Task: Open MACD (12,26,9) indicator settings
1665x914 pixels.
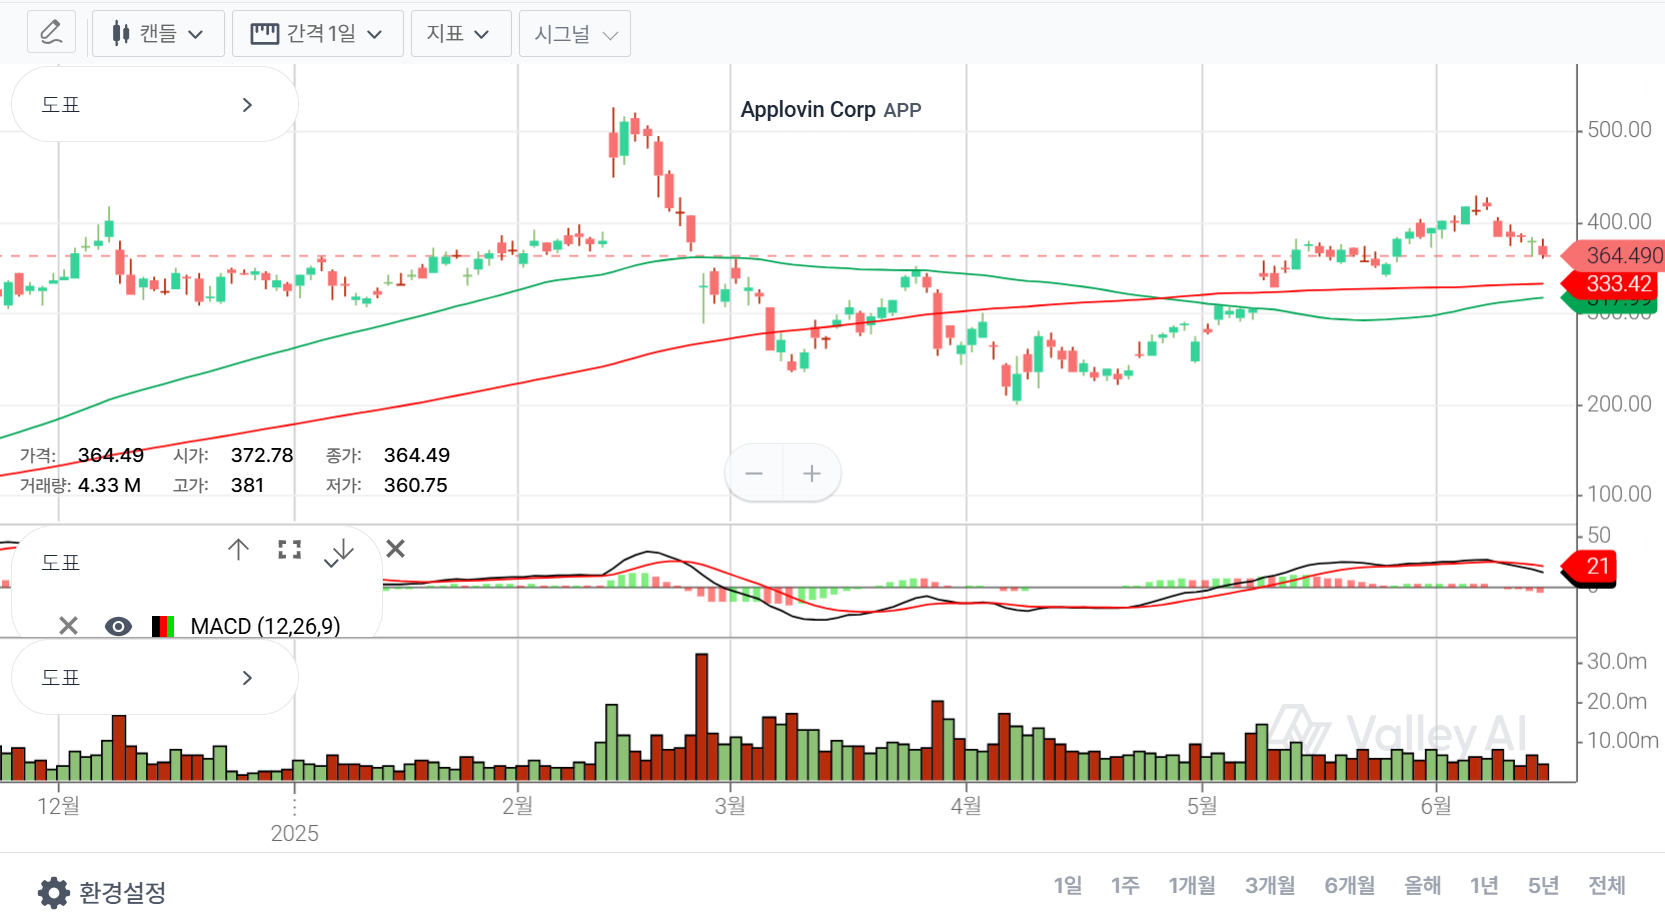Action: [x=265, y=626]
